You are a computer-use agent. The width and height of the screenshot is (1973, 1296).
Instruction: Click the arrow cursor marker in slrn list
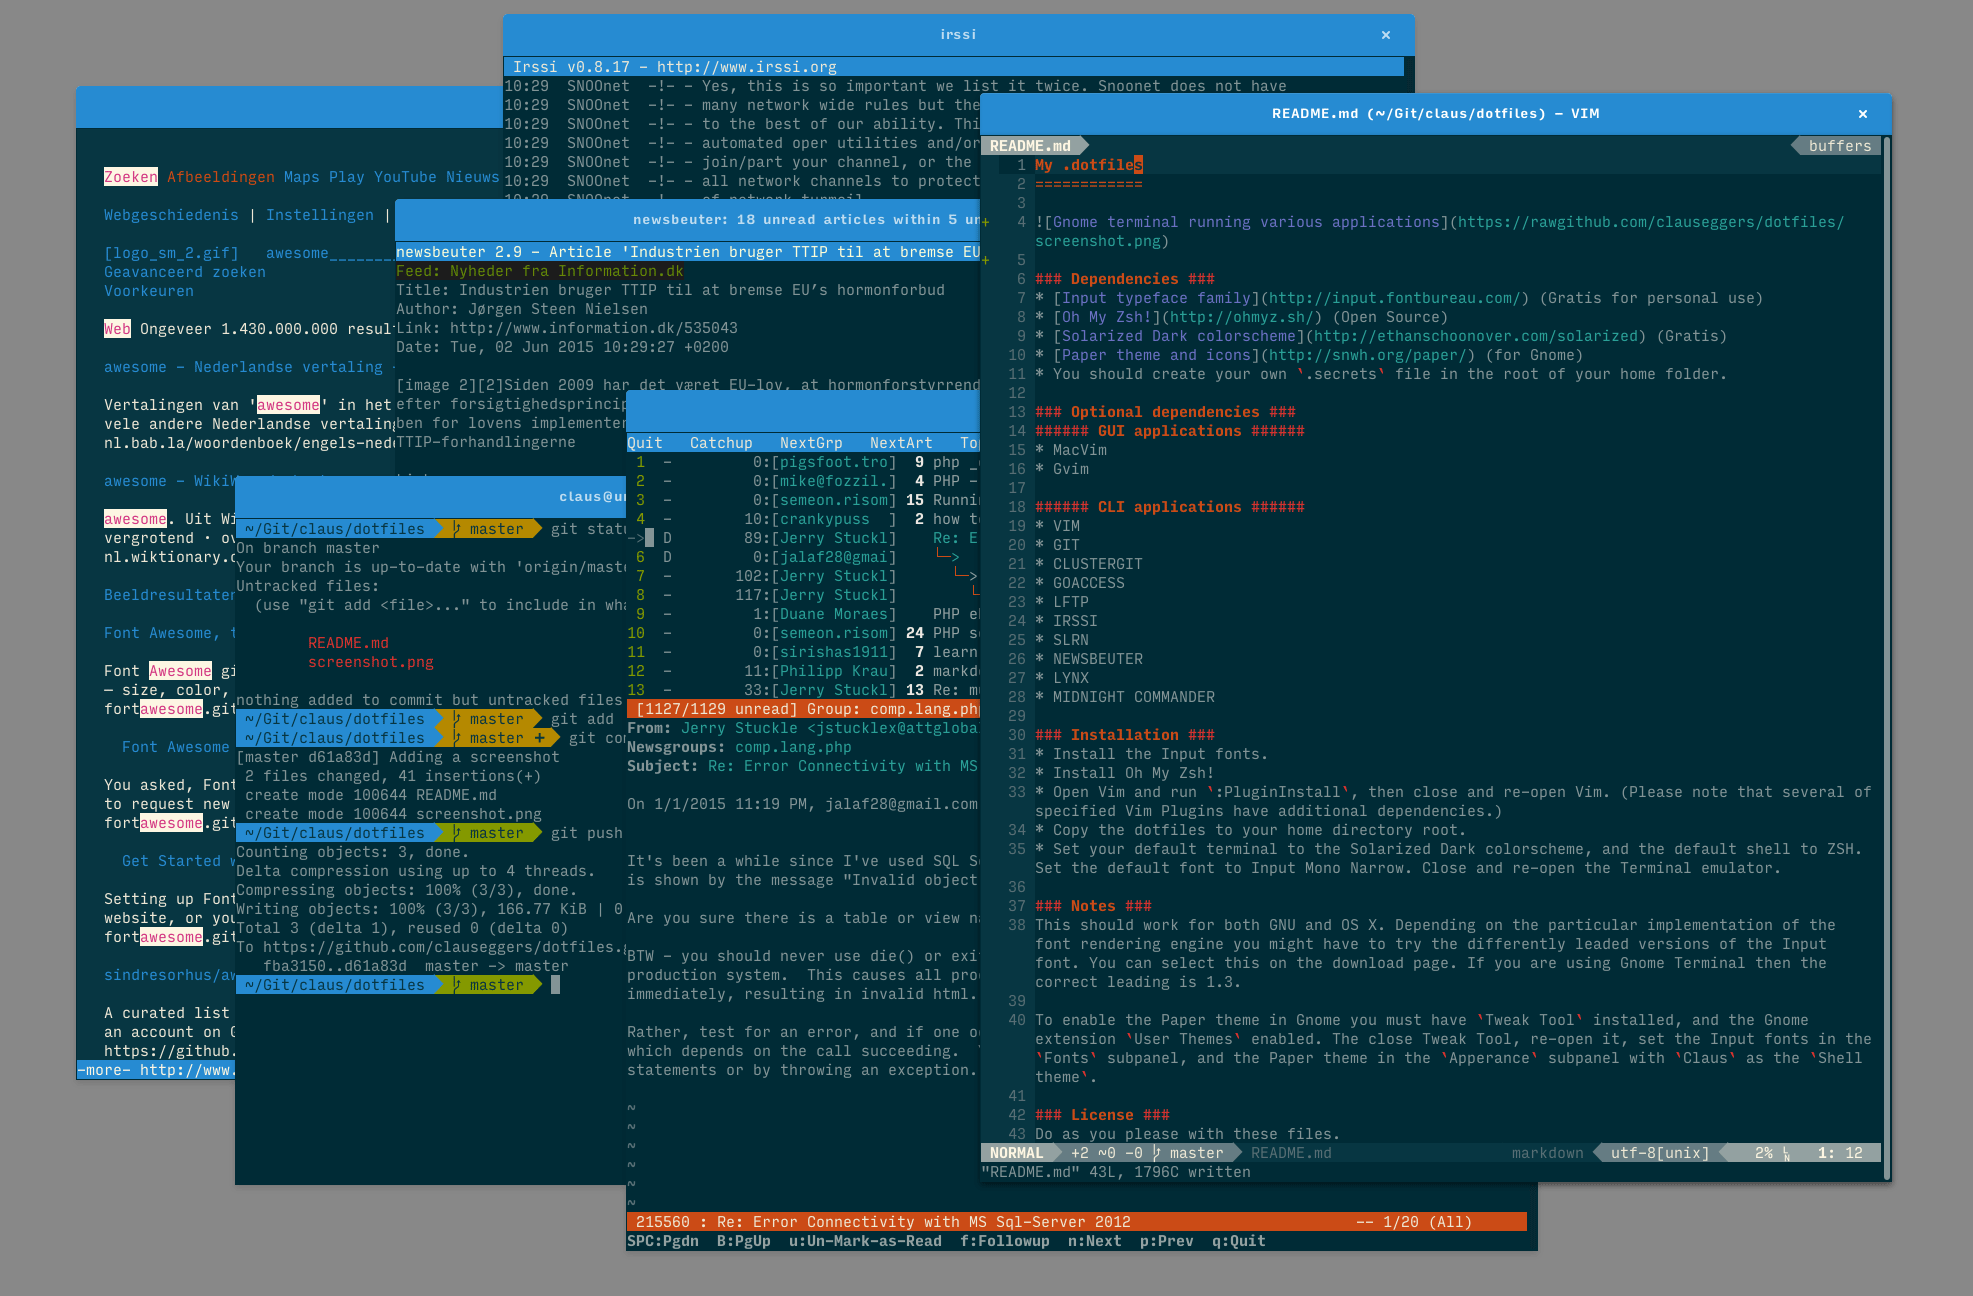[x=637, y=538]
